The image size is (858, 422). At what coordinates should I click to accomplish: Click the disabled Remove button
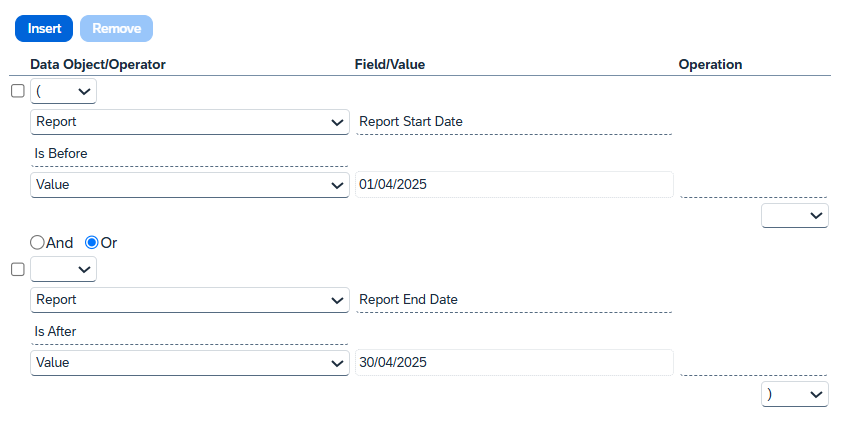tap(117, 28)
